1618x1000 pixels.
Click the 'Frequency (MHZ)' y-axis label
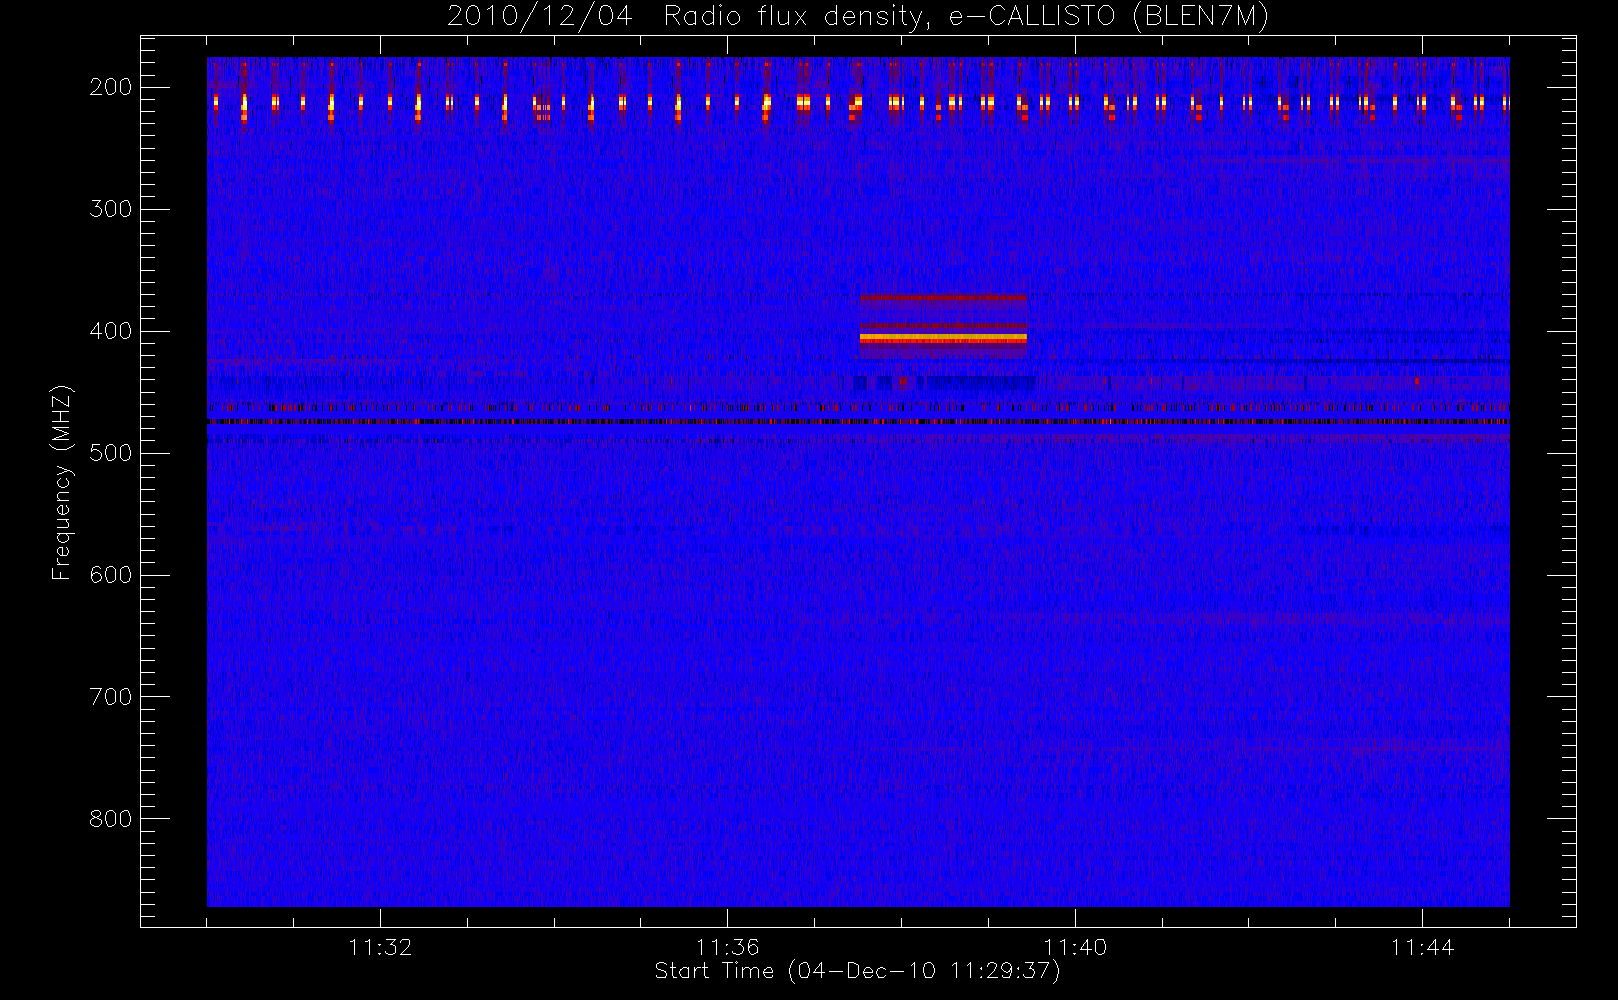click(x=62, y=482)
